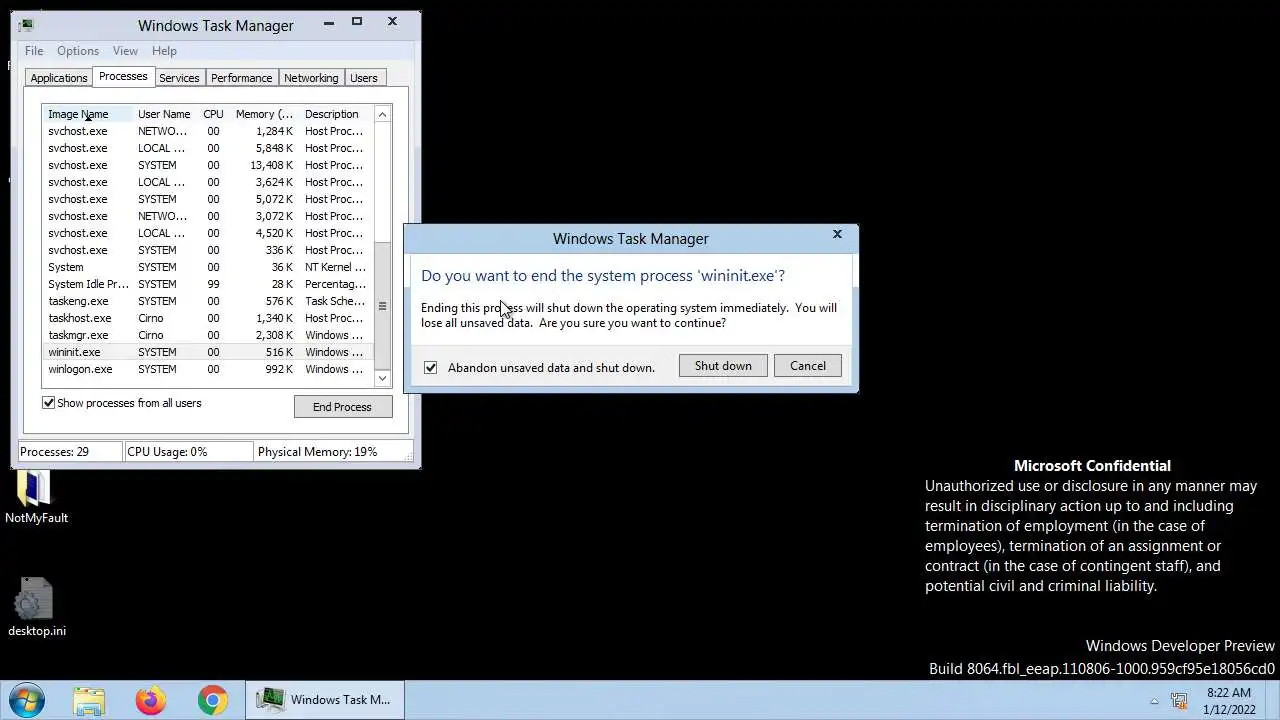Sort by CPU column header
This screenshot has height=720, width=1280.
[213, 114]
